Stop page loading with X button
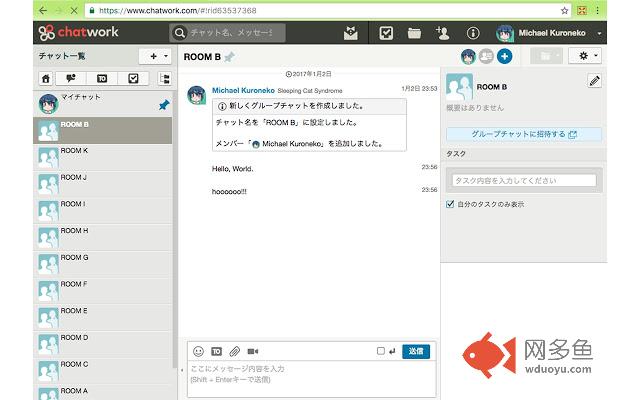 (x=74, y=11)
